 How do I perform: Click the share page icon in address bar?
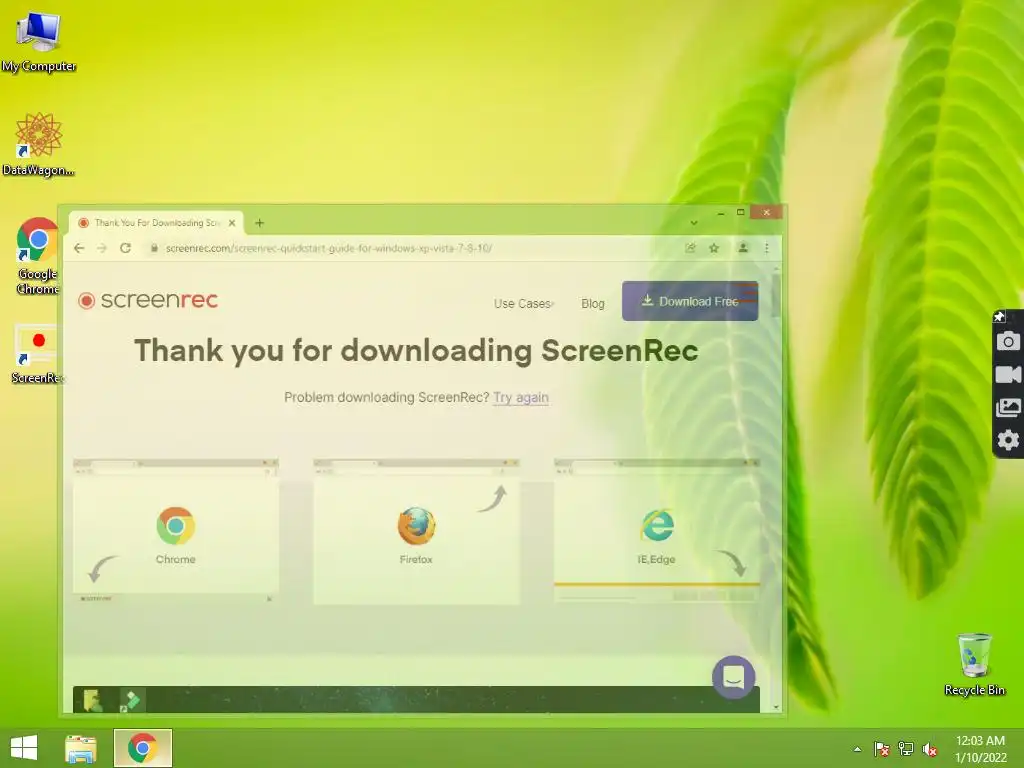690,248
